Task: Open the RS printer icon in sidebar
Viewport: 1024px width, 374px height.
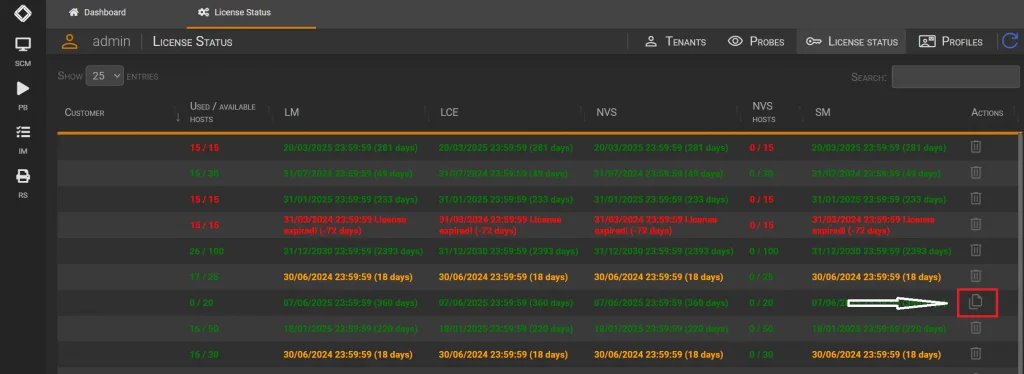Action: tap(23, 176)
